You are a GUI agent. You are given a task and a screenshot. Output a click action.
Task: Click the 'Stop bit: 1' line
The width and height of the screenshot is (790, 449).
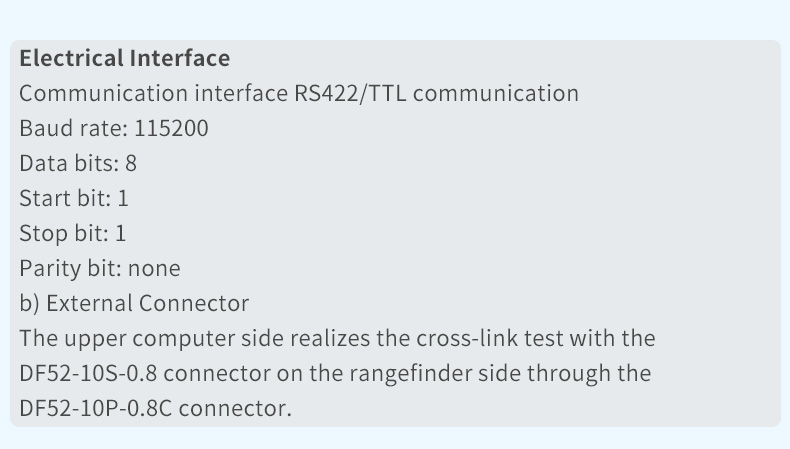click(73, 233)
